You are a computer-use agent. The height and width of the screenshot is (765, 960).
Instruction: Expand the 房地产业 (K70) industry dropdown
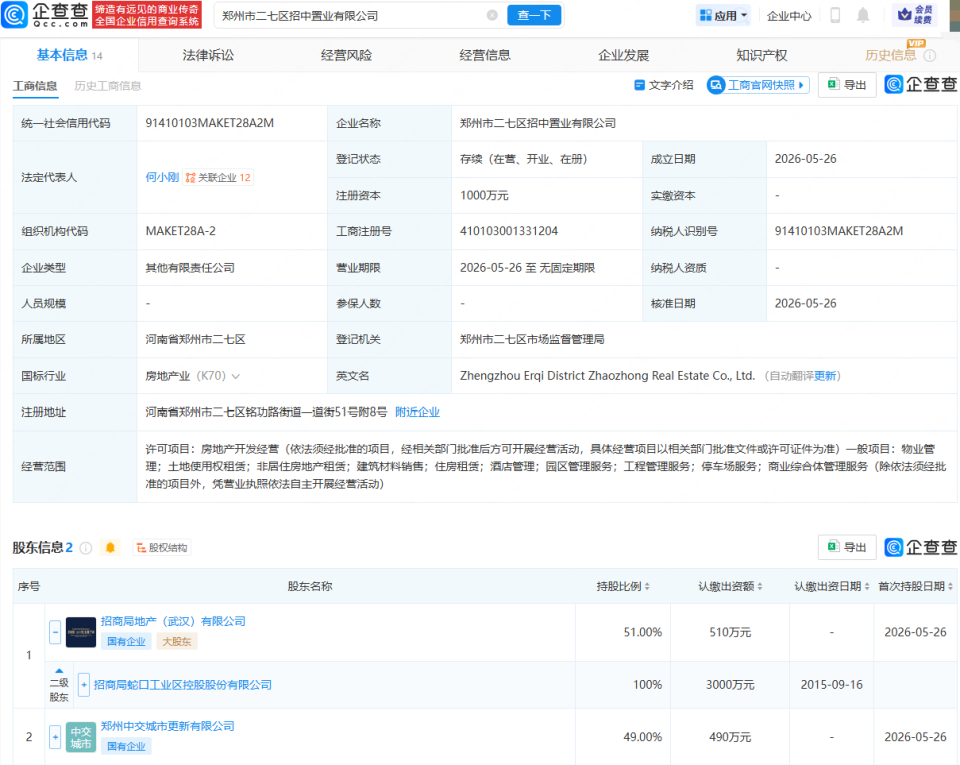pyautogui.click(x=236, y=376)
